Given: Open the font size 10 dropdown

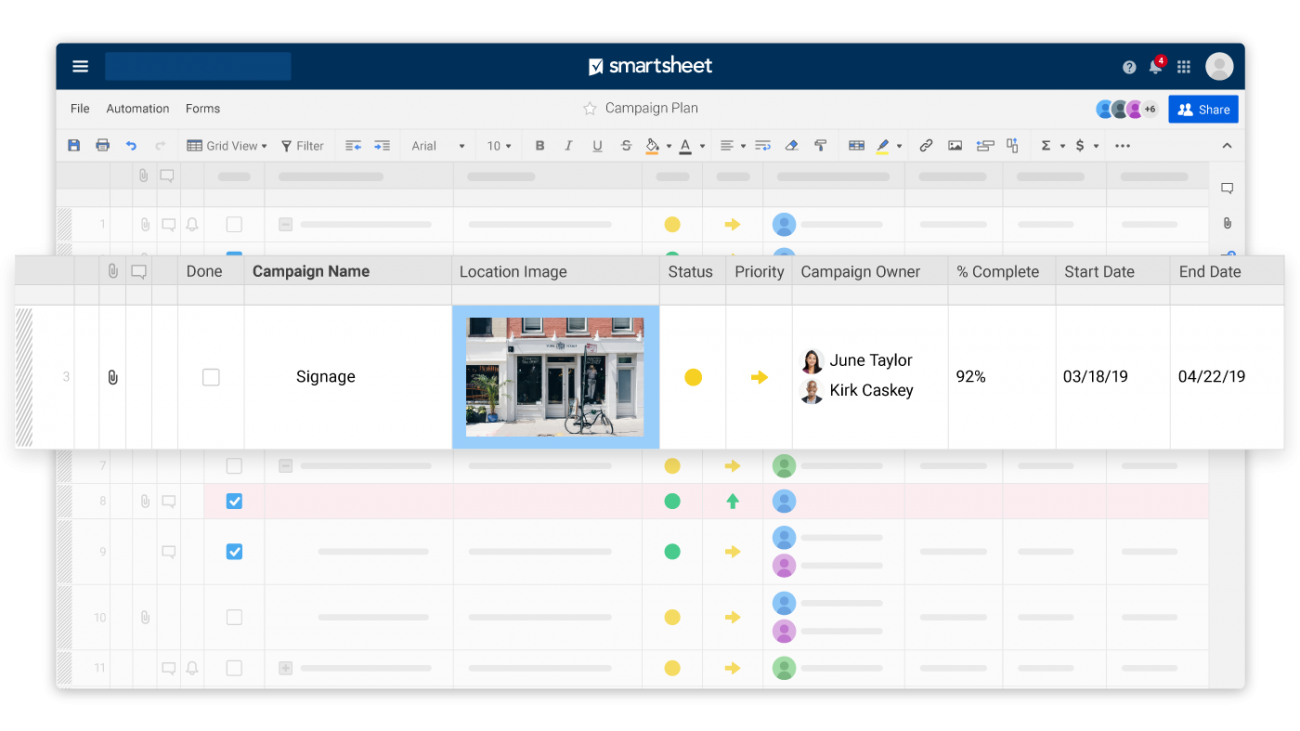Looking at the screenshot, I should coord(498,145).
